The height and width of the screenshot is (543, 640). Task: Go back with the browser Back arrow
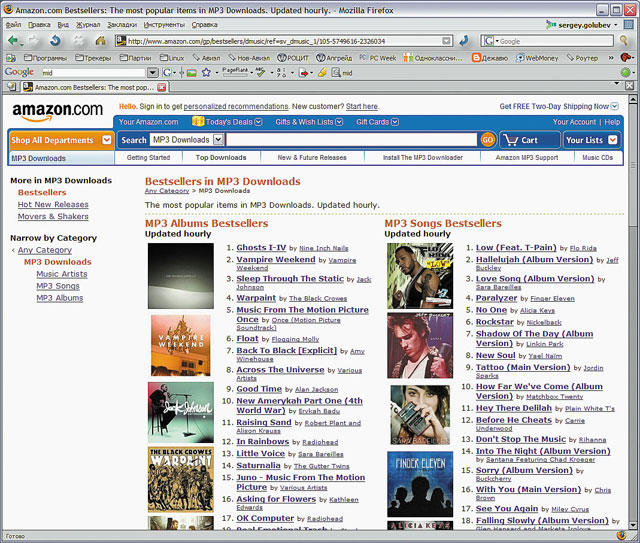(x=13, y=41)
